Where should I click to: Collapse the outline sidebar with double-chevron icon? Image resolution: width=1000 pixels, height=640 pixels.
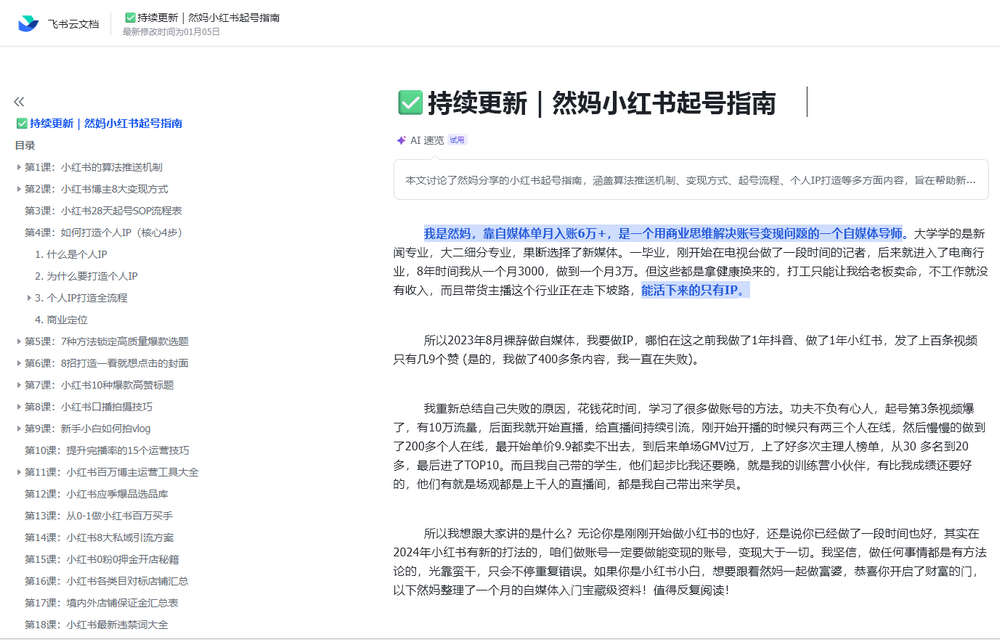[19, 102]
